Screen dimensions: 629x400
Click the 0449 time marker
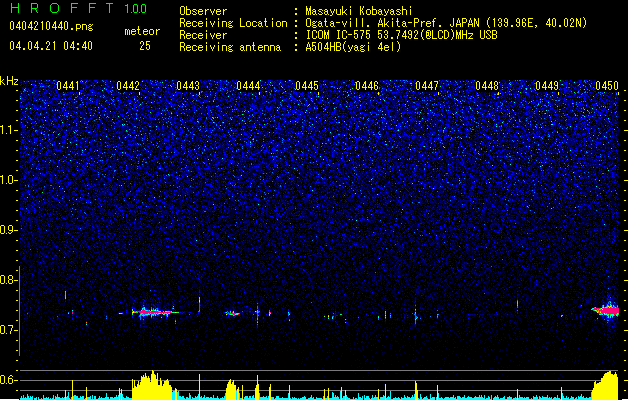[547, 86]
